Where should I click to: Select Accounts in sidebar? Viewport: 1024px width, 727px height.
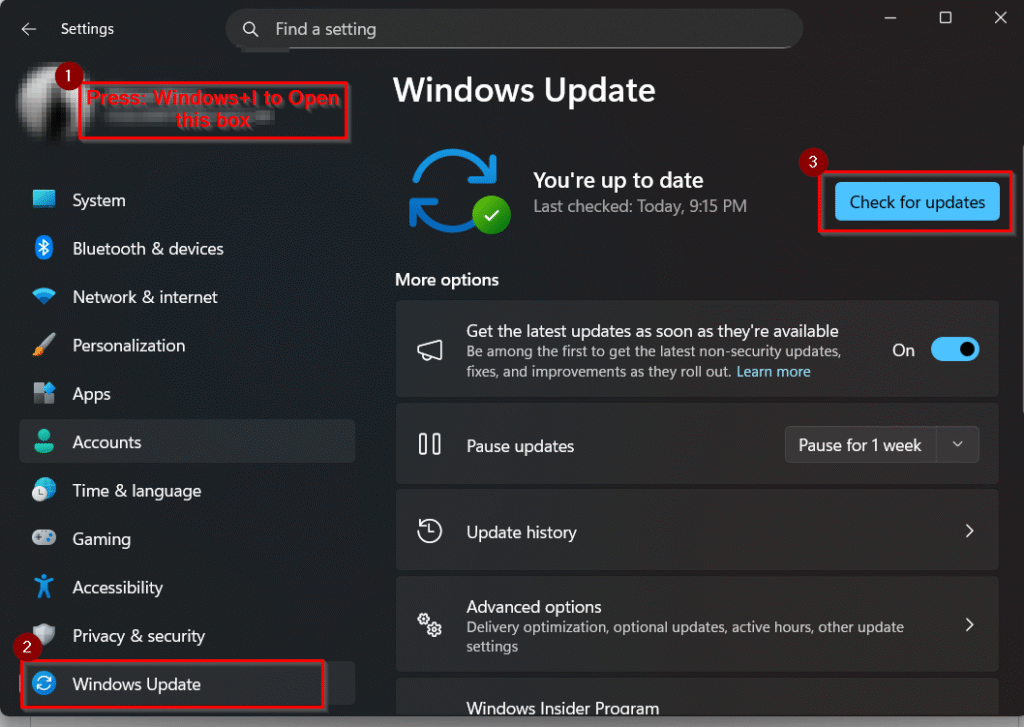tap(187, 442)
